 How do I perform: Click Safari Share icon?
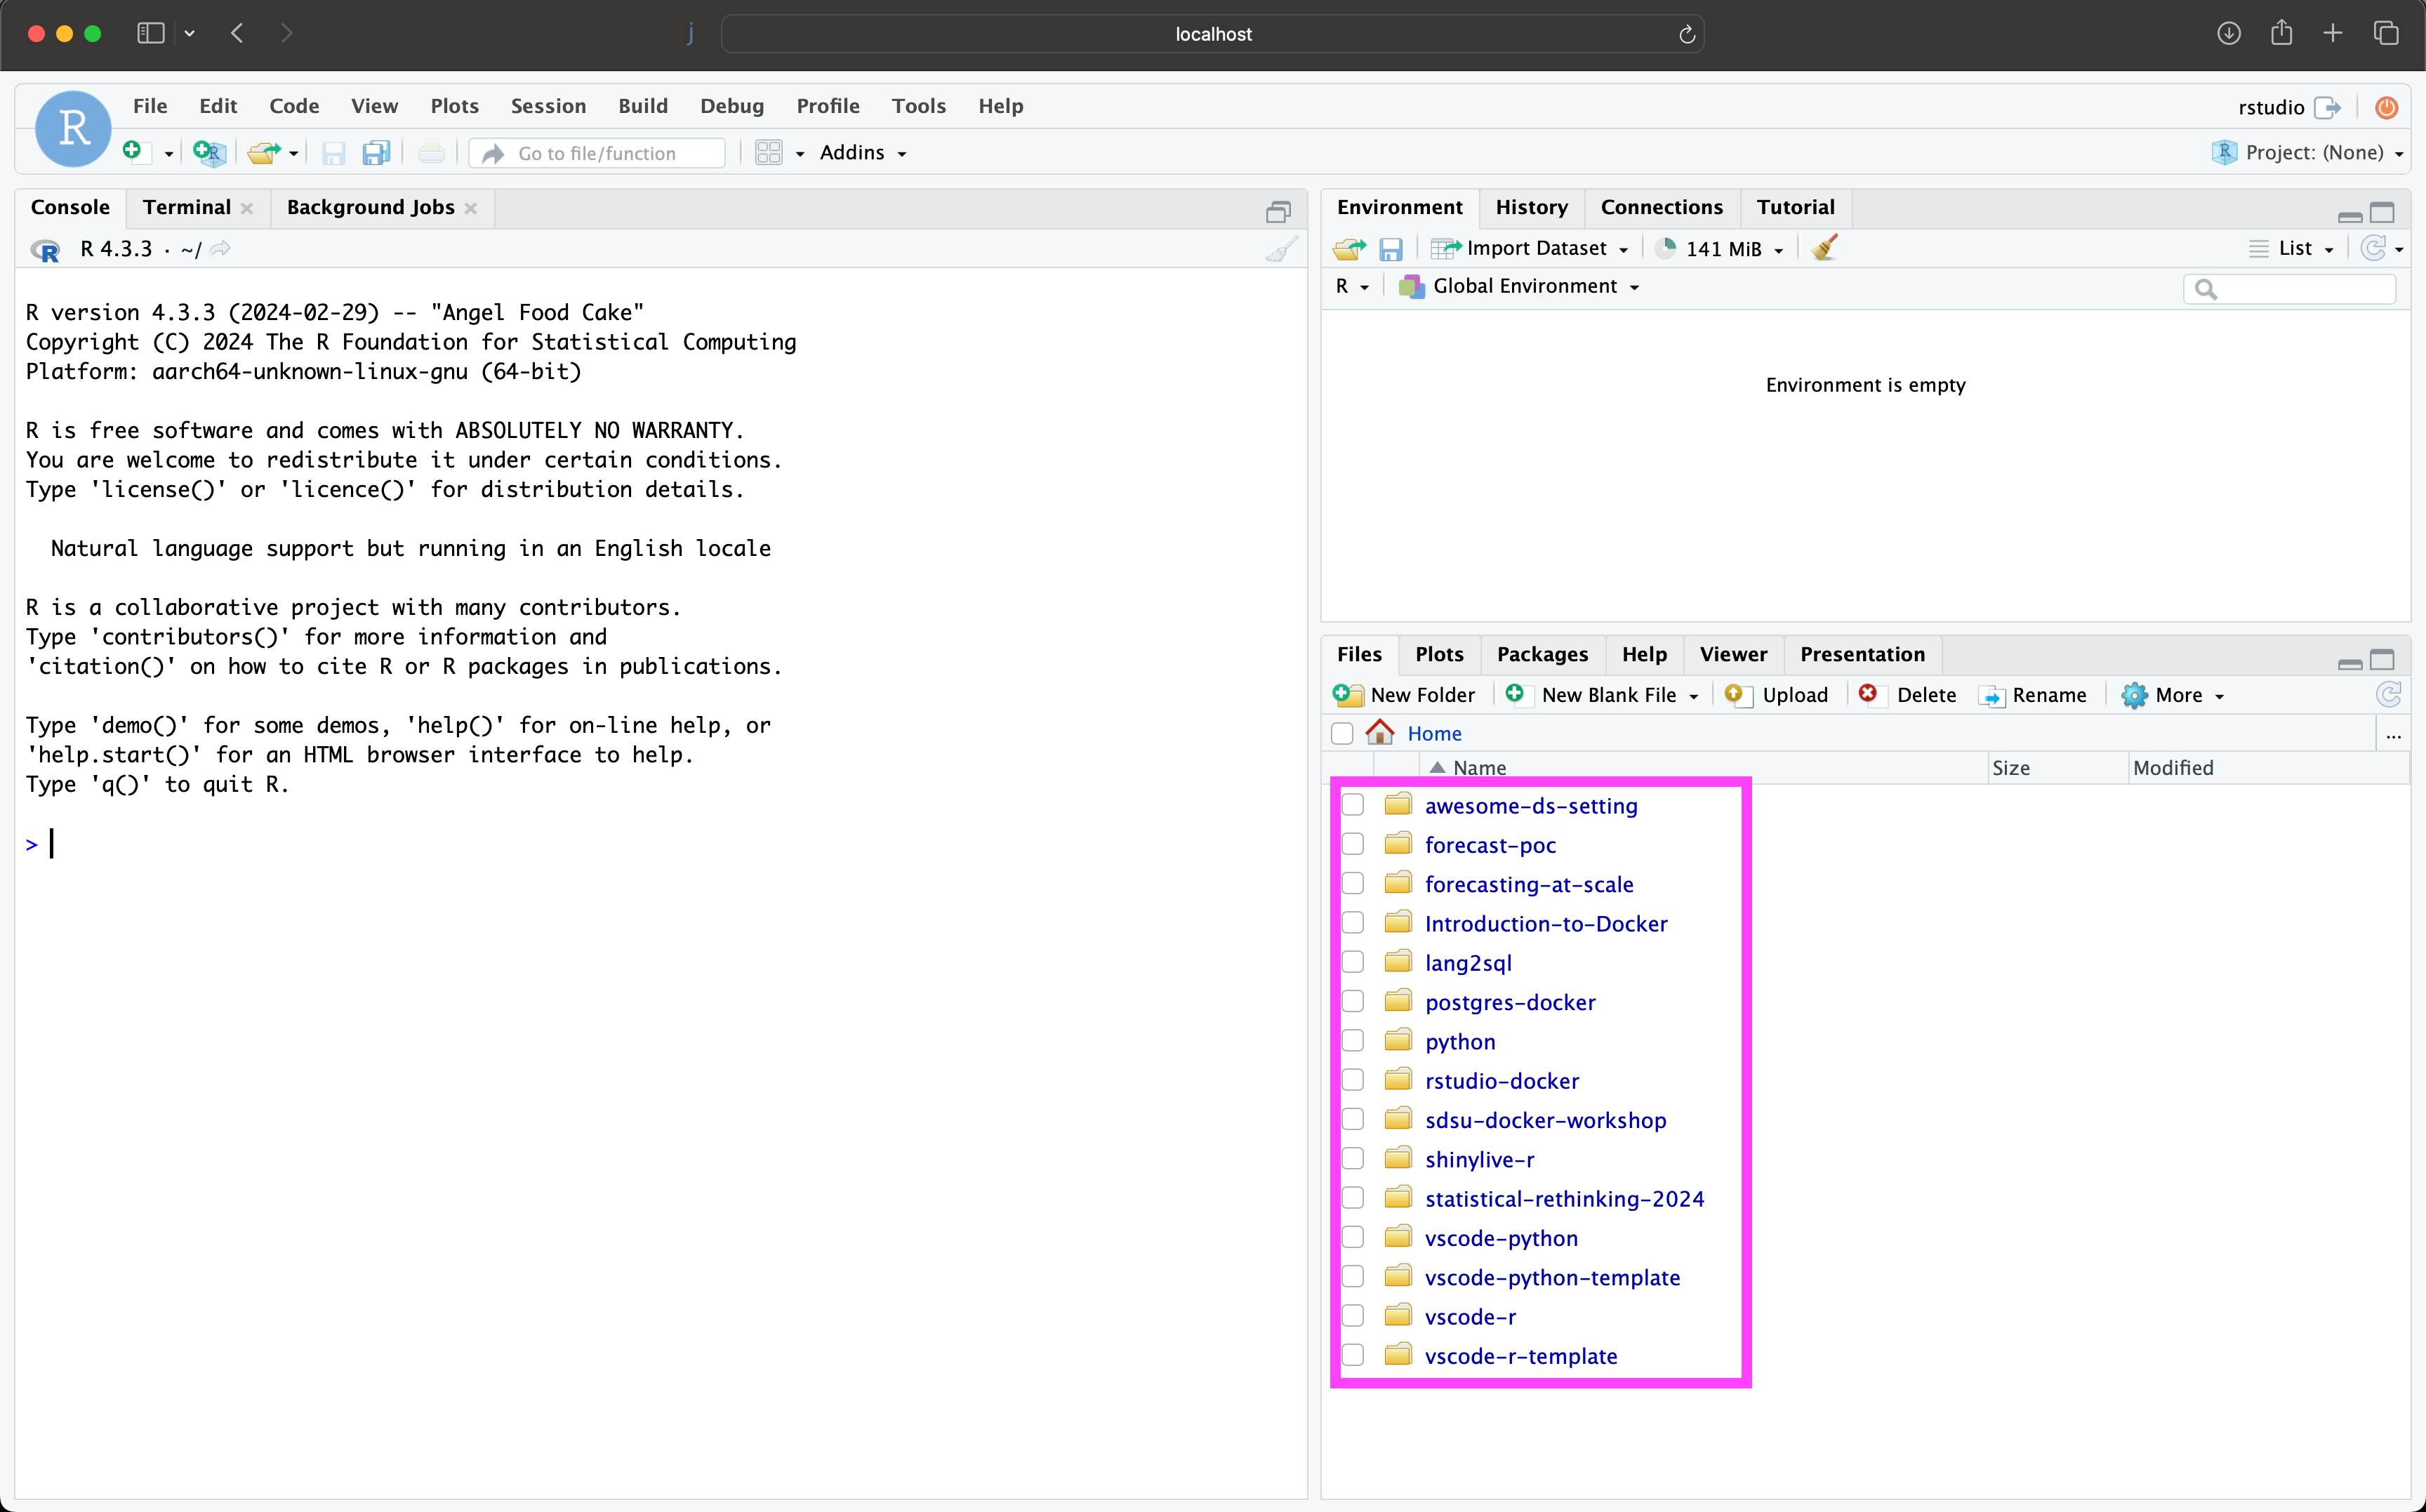tap(2281, 33)
